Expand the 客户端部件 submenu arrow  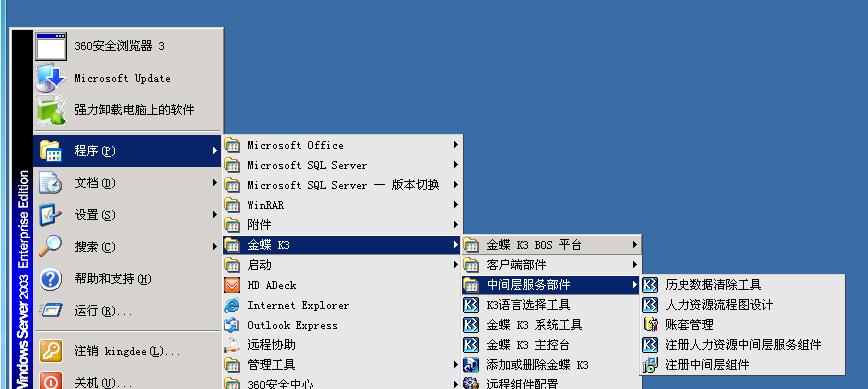point(634,265)
